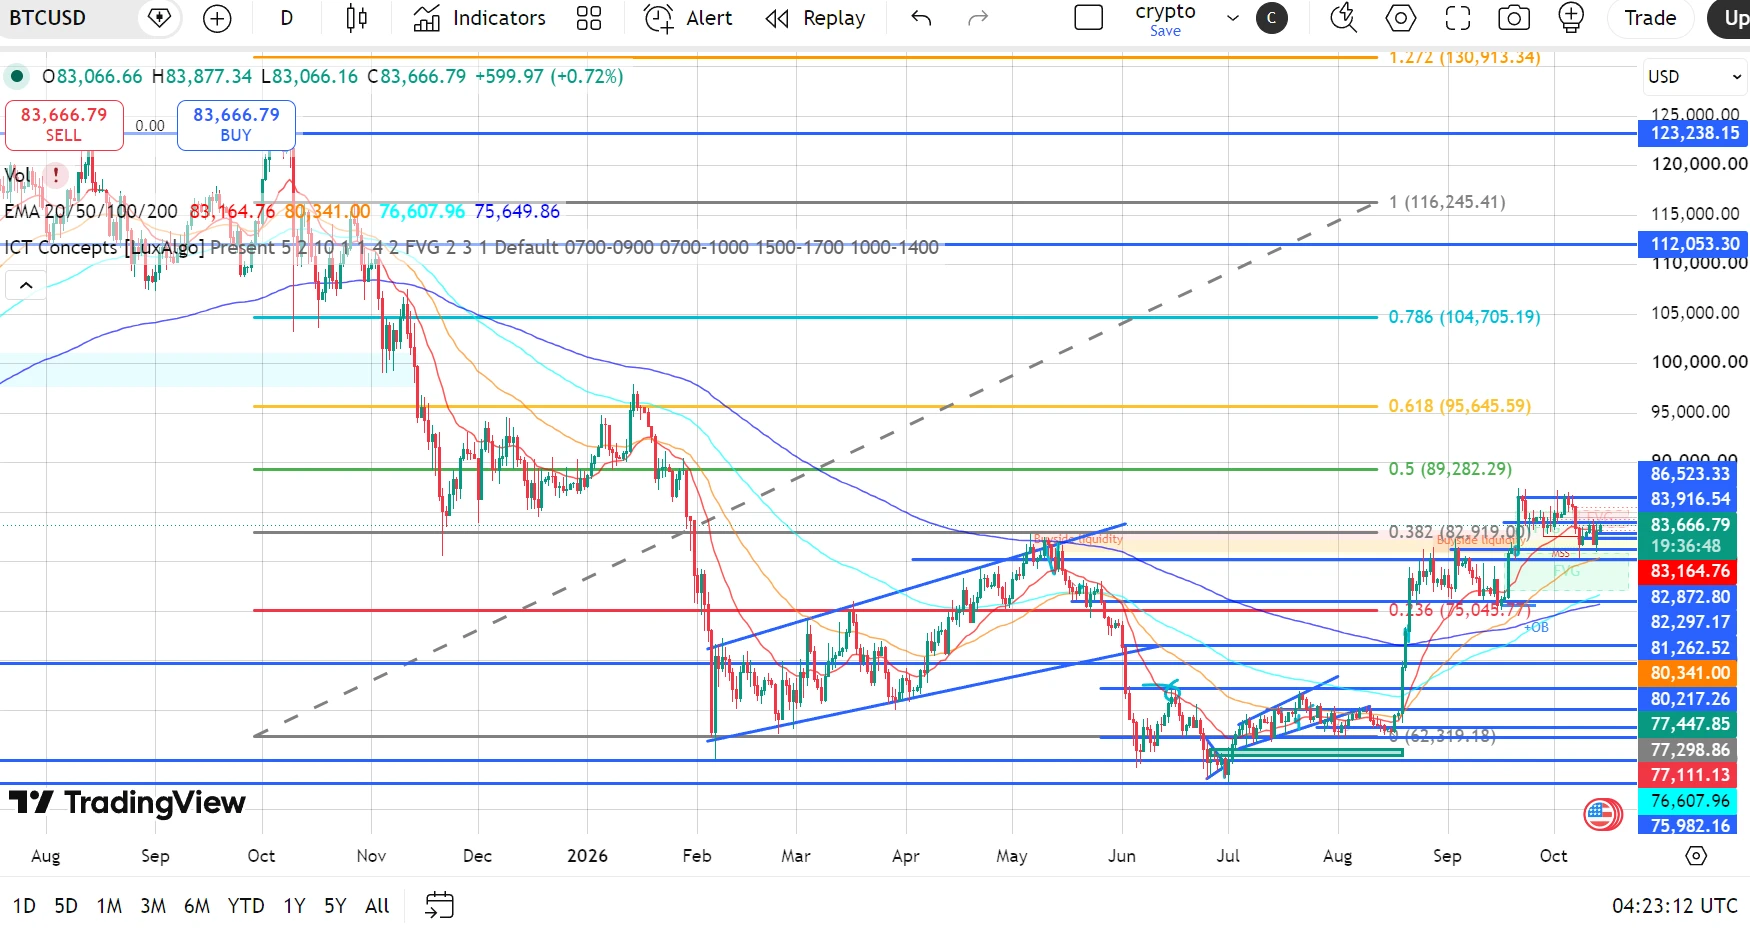Enter fullscreen mode
Screen dimensions: 1750x930
coord(1458,18)
